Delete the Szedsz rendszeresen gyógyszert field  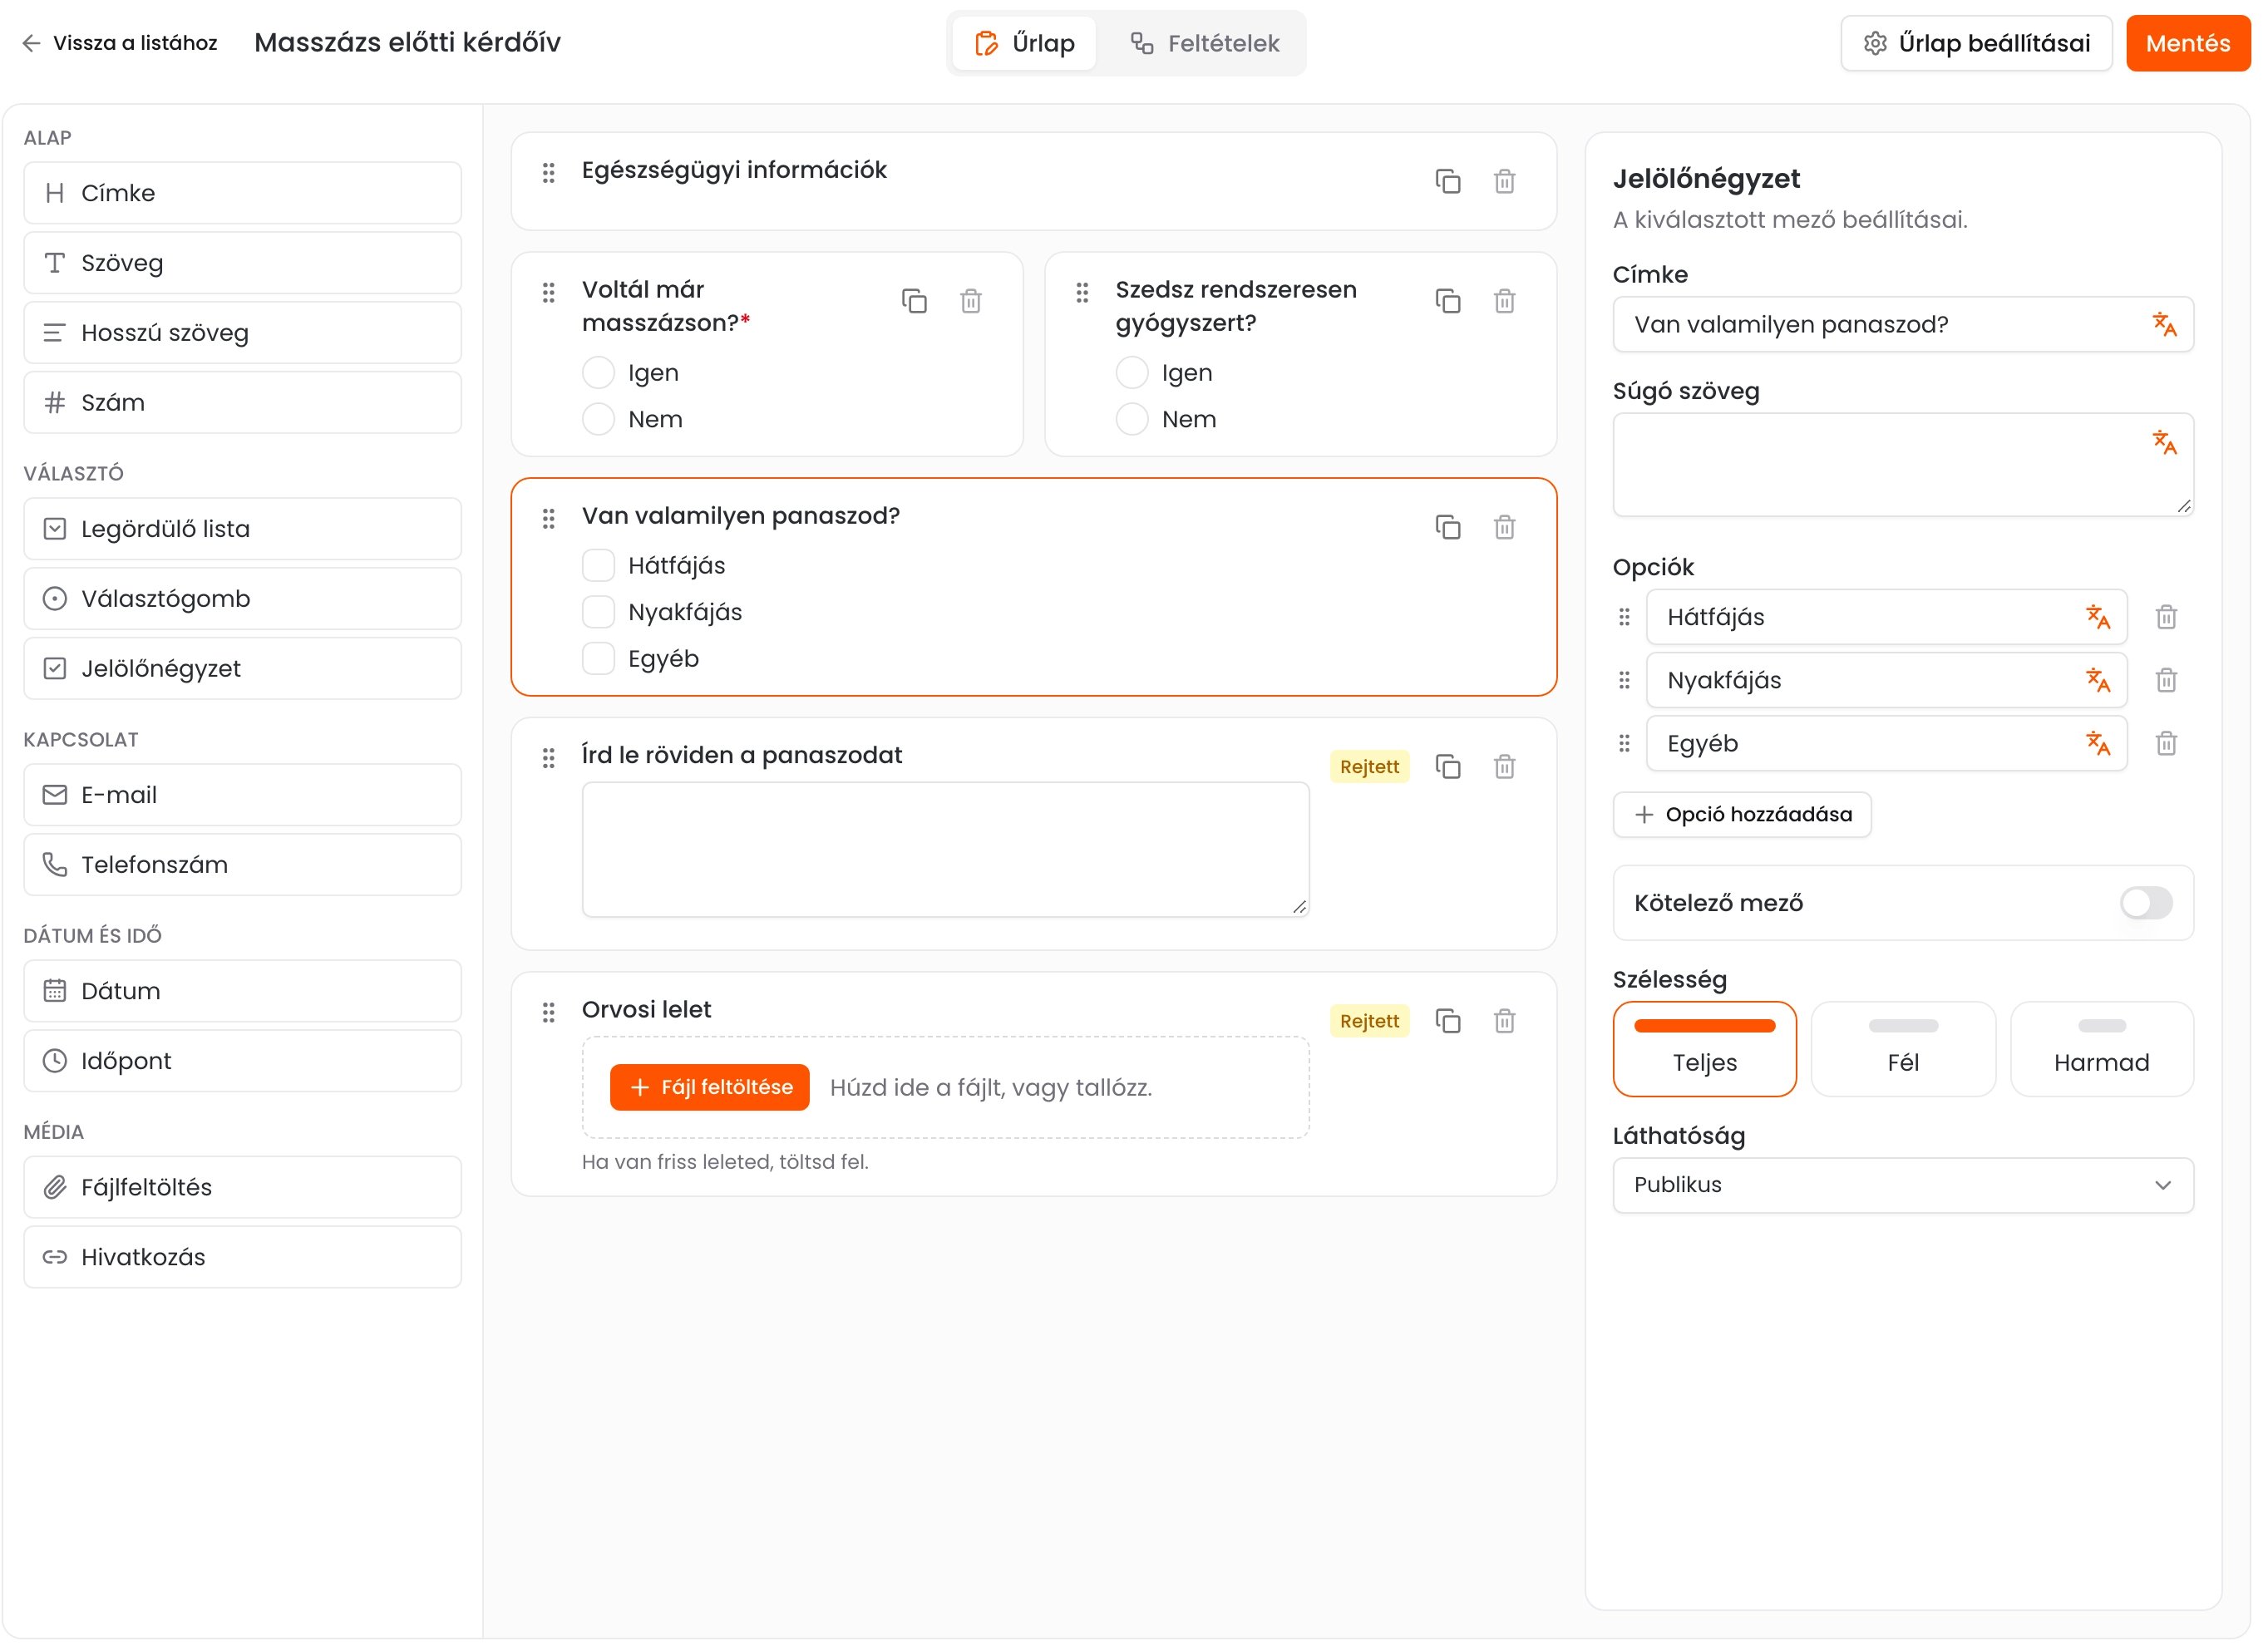[x=1505, y=301]
